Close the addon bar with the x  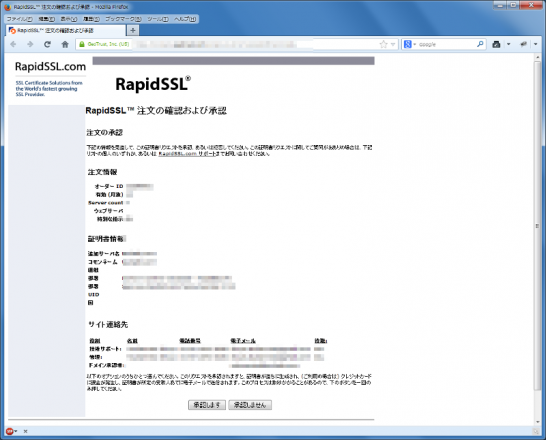pos(25,431)
